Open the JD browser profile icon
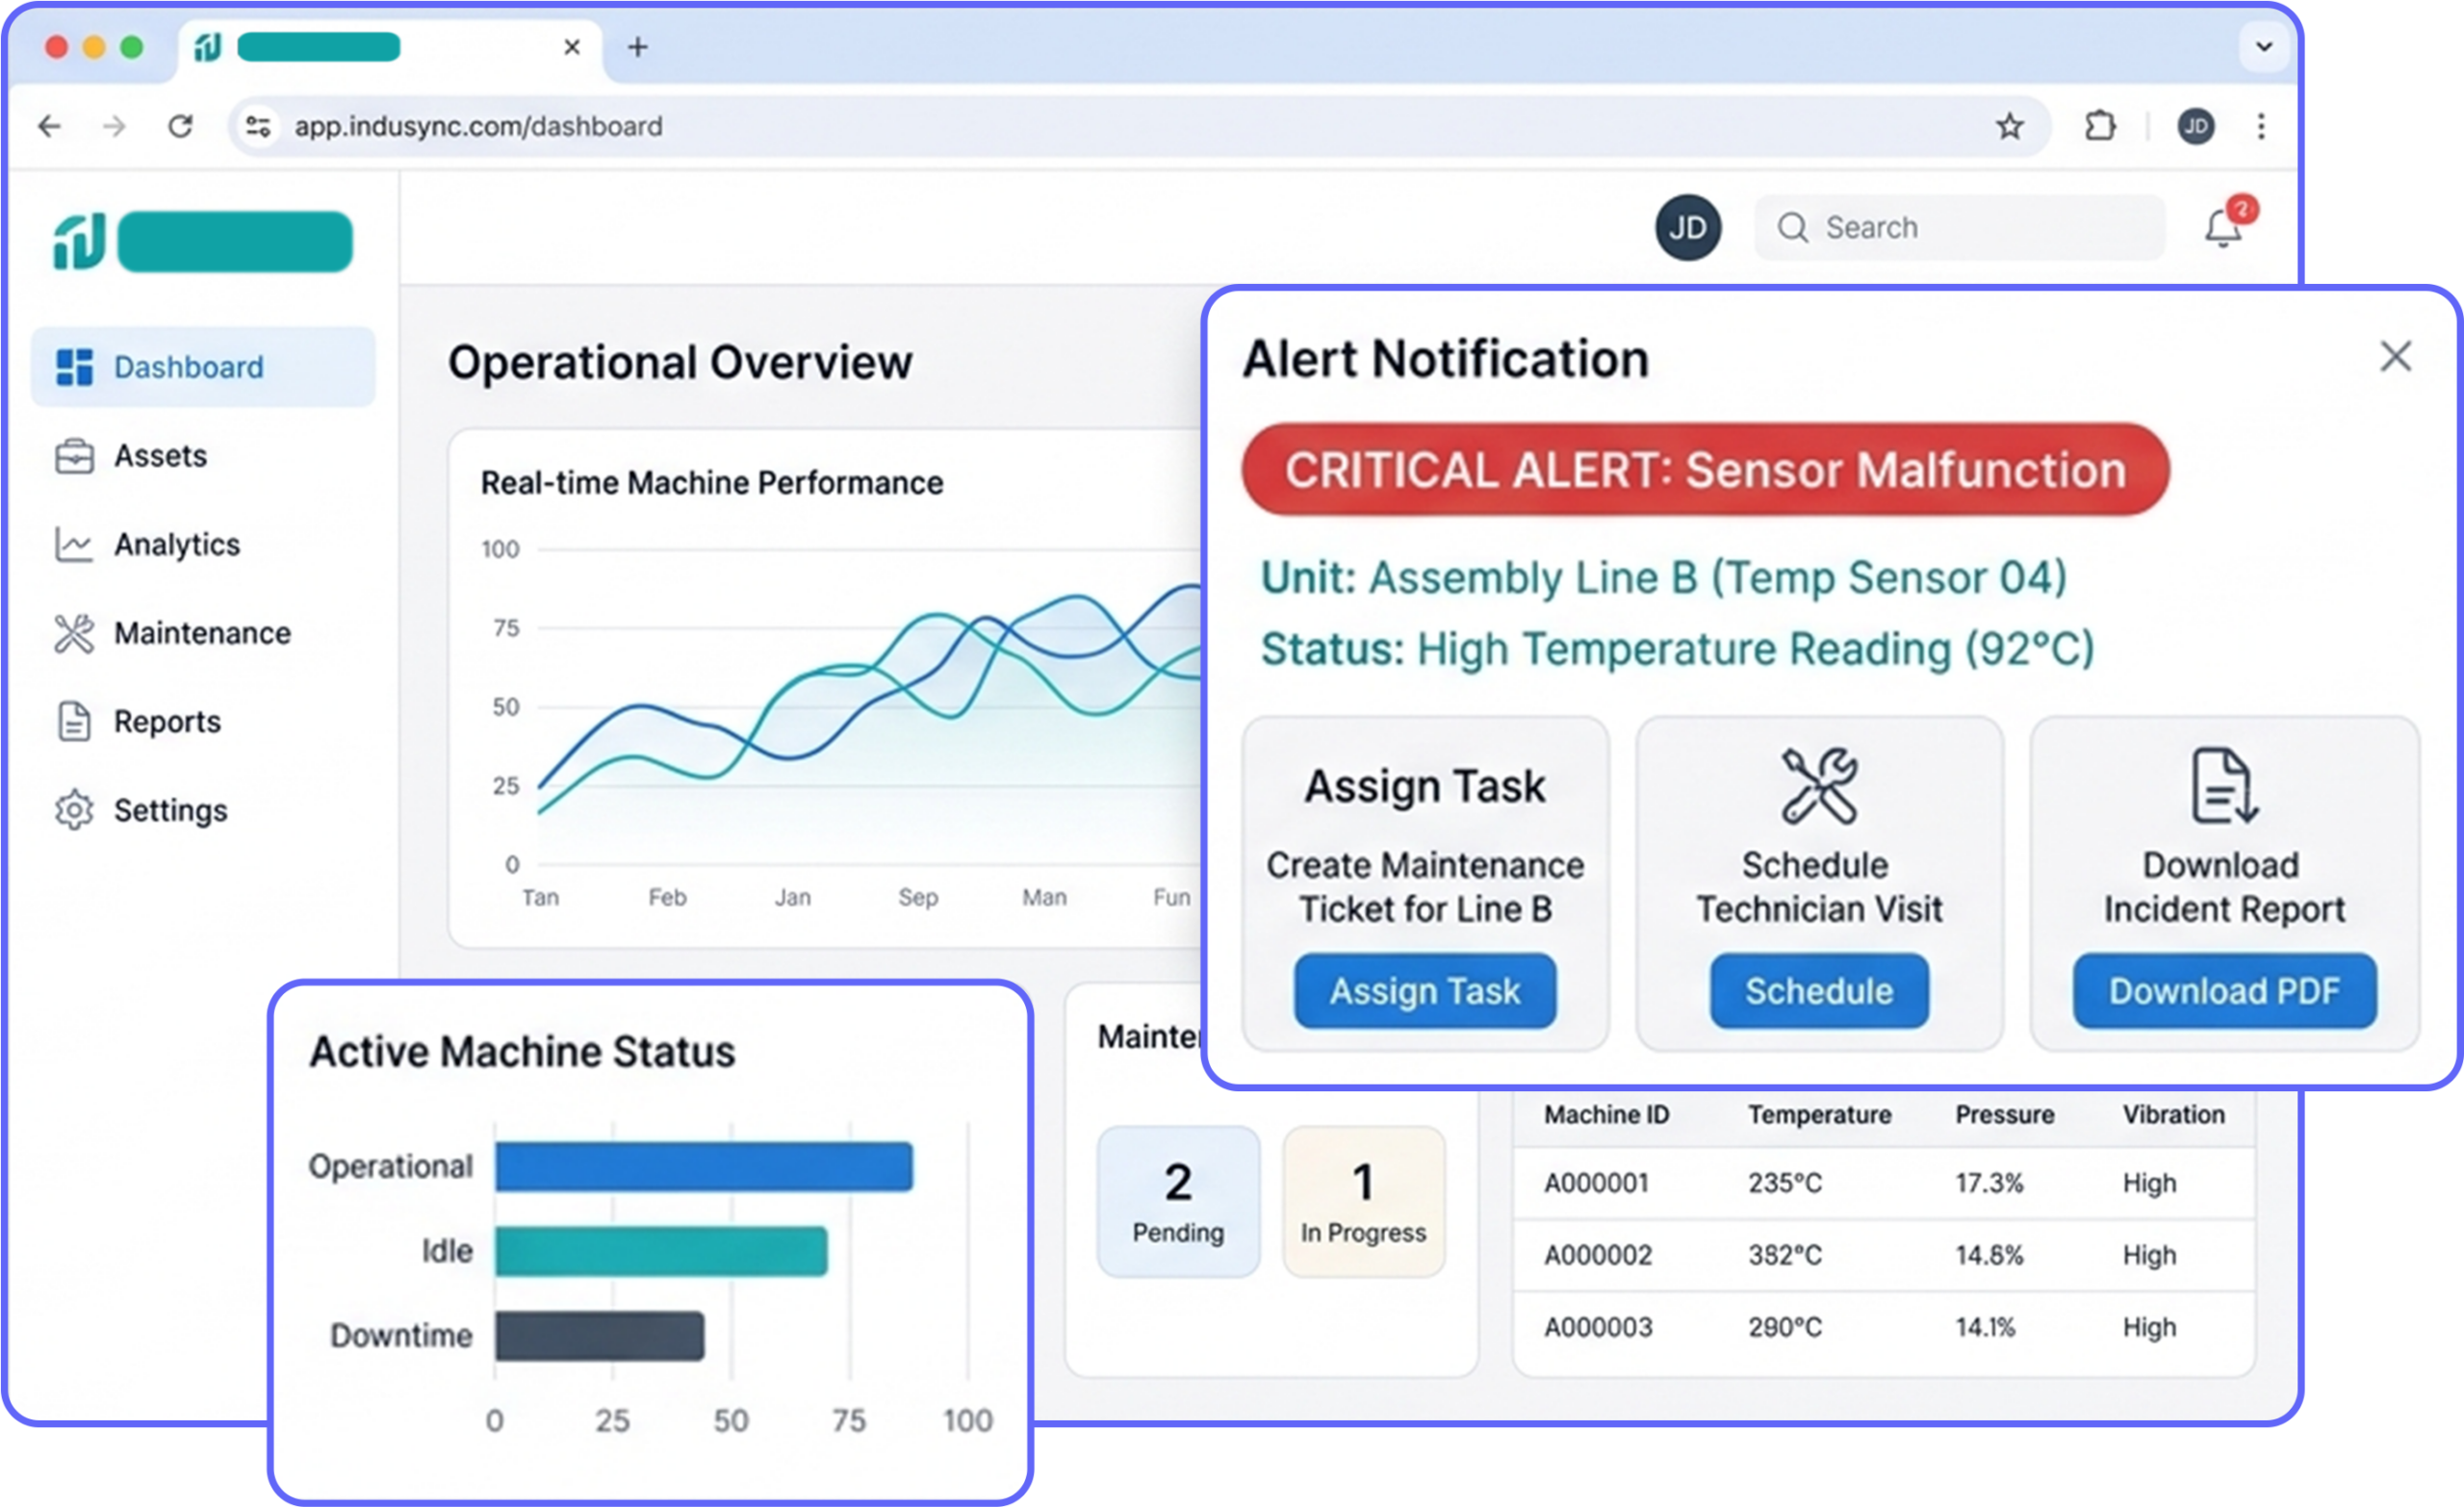2464x1507 pixels. [x=2196, y=126]
